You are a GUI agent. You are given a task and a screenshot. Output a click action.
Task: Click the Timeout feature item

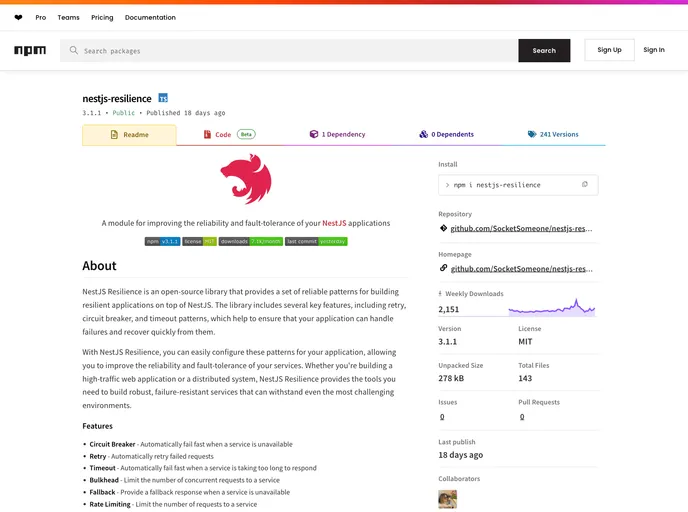pos(203,468)
